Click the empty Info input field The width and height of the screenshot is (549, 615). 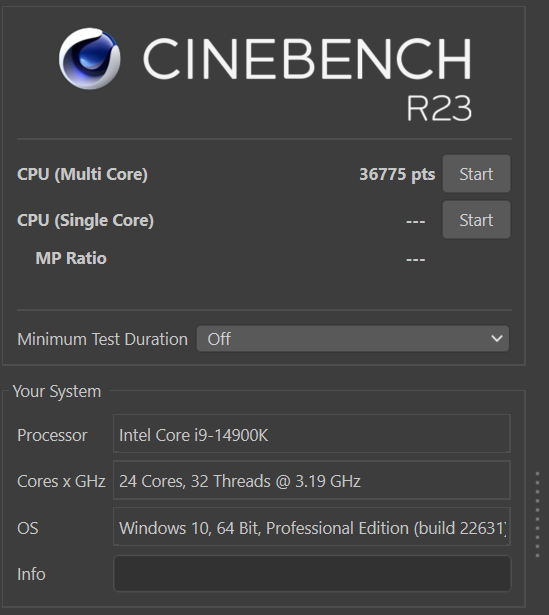312,573
